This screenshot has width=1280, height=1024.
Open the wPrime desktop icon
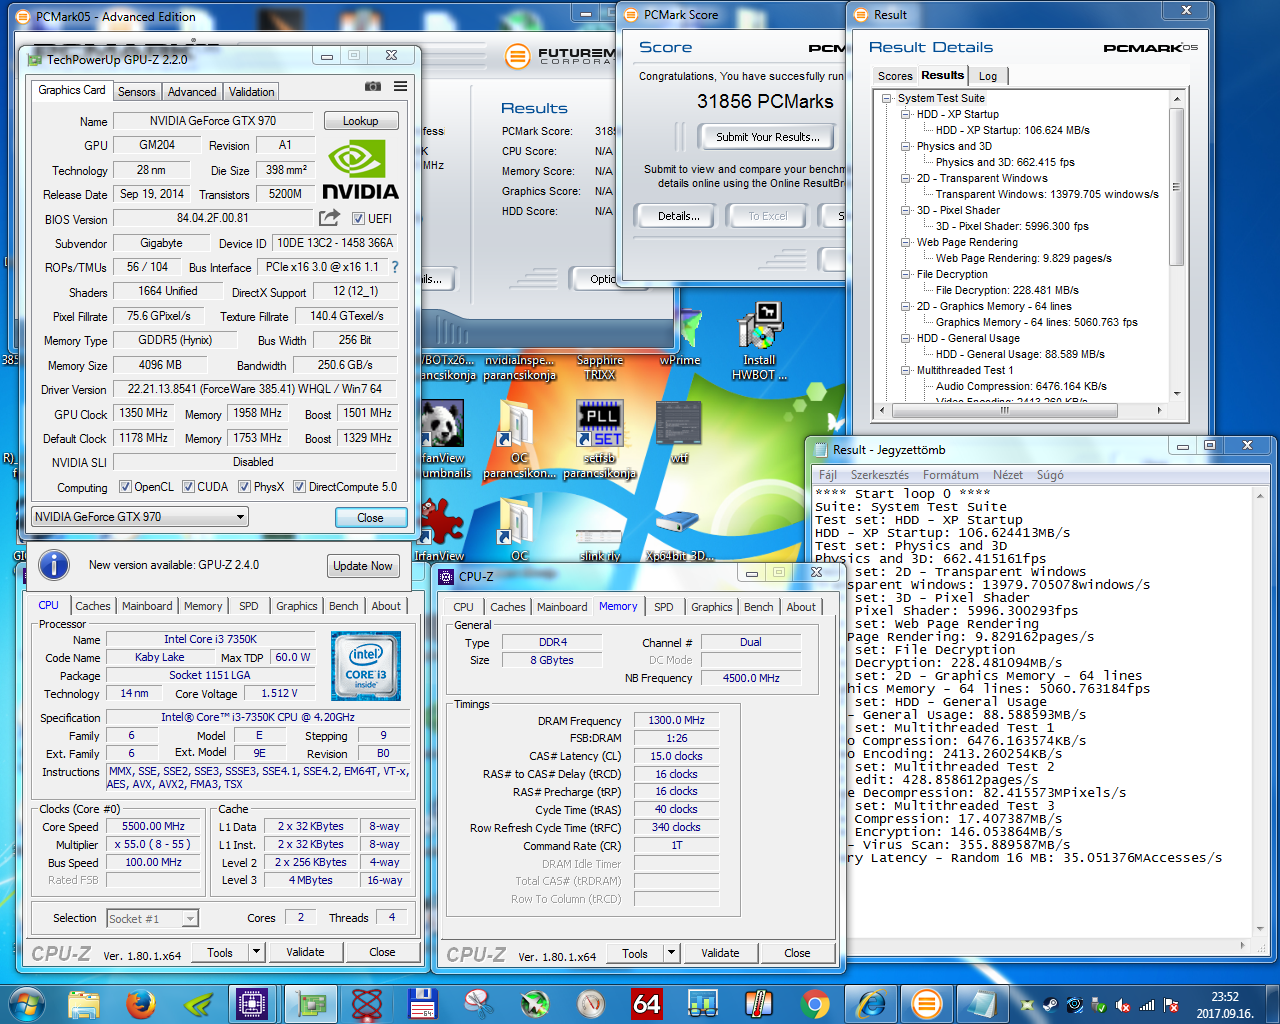coord(680,338)
